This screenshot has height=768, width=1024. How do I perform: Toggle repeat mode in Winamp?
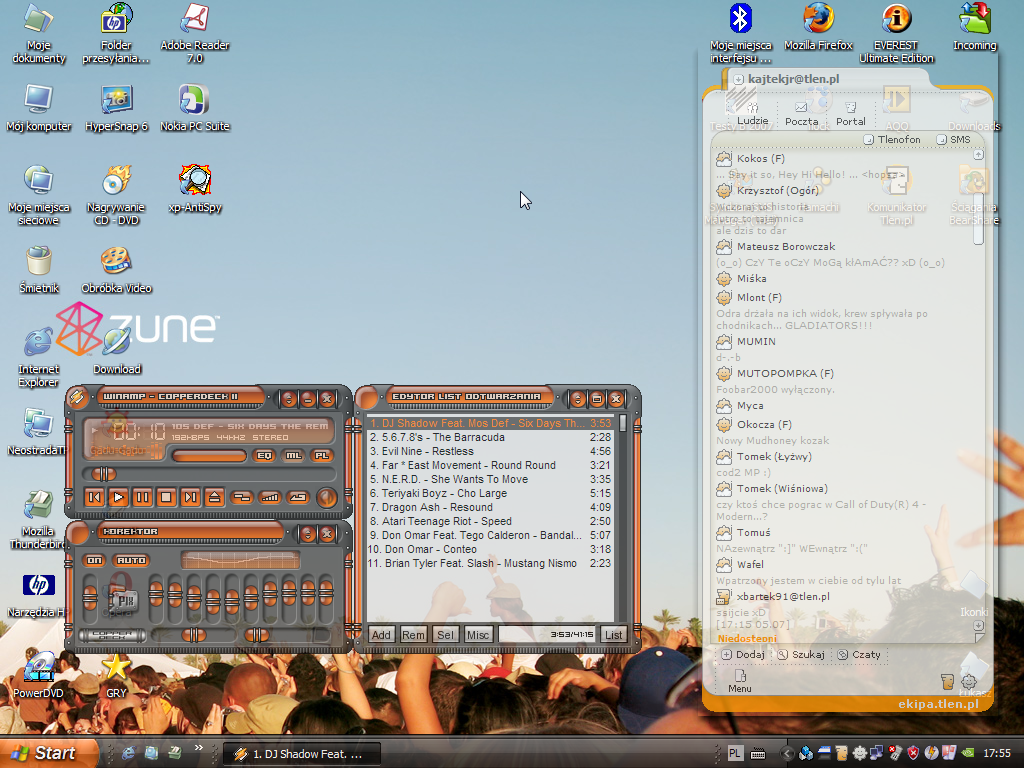(298, 498)
